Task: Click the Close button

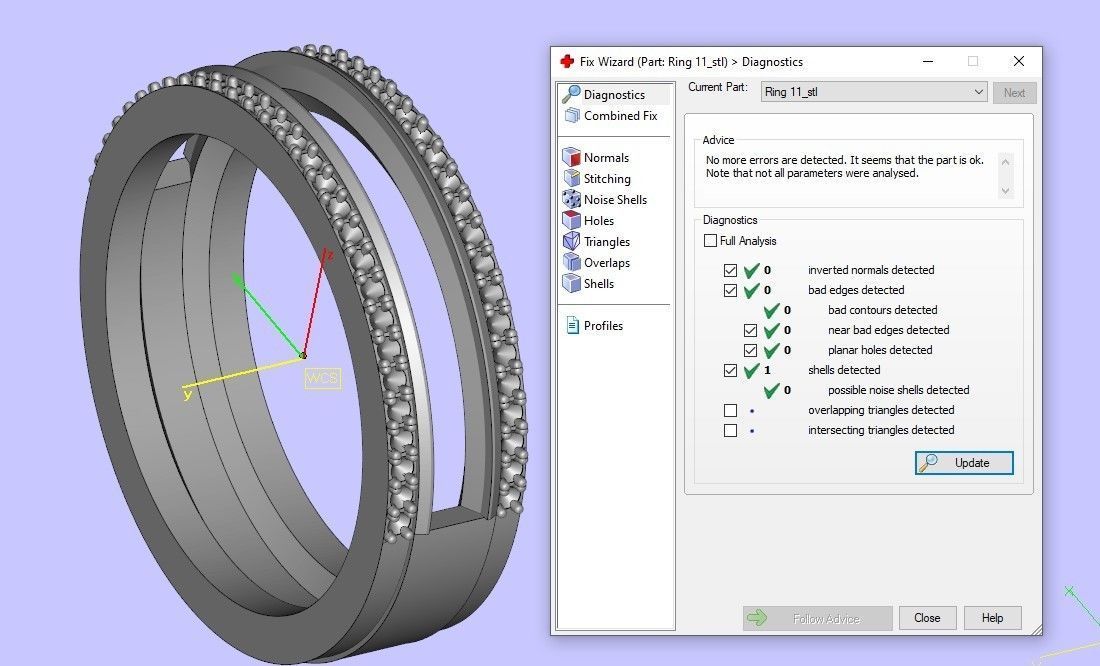Action: click(927, 618)
